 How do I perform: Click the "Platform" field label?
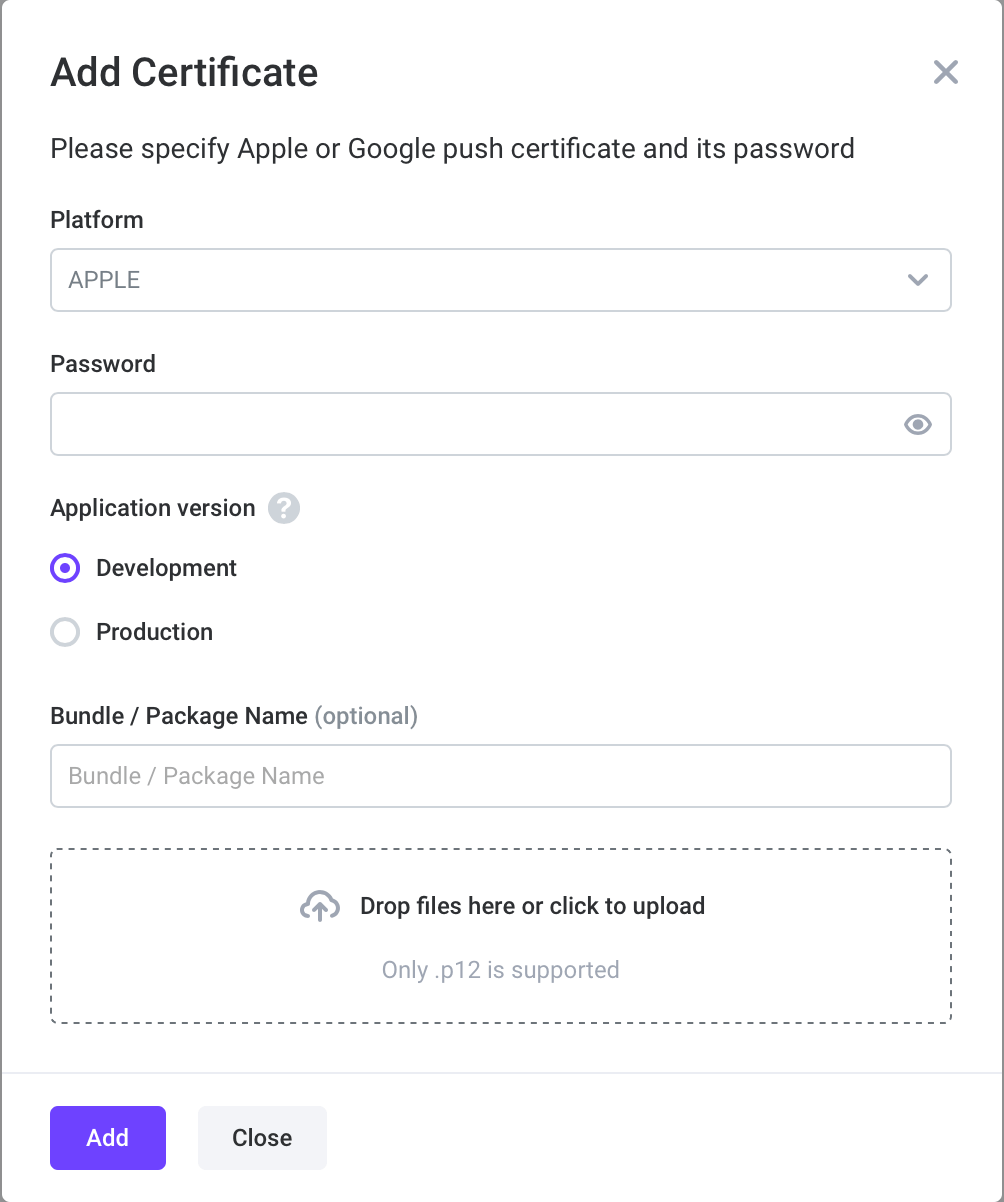tap(97, 220)
